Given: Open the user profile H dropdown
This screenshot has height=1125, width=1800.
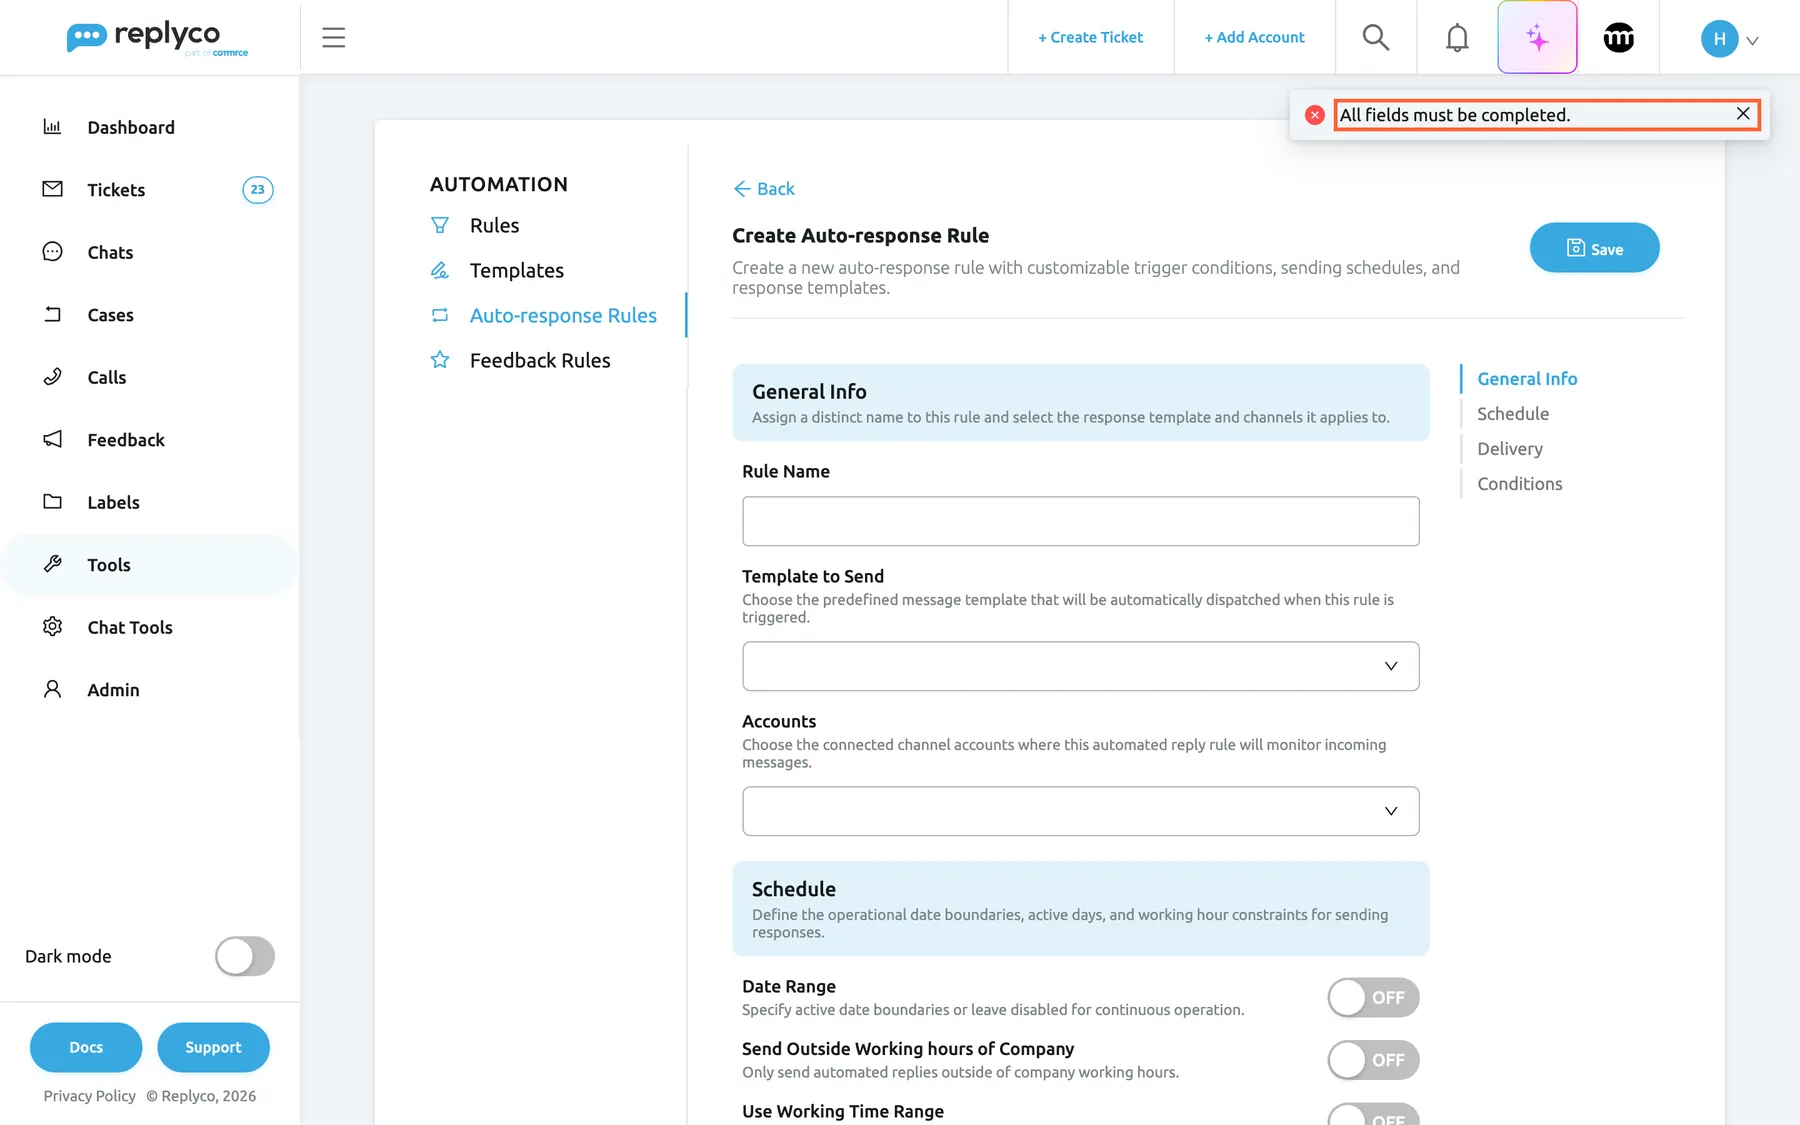Looking at the screenshot, I should [1729, 39].
